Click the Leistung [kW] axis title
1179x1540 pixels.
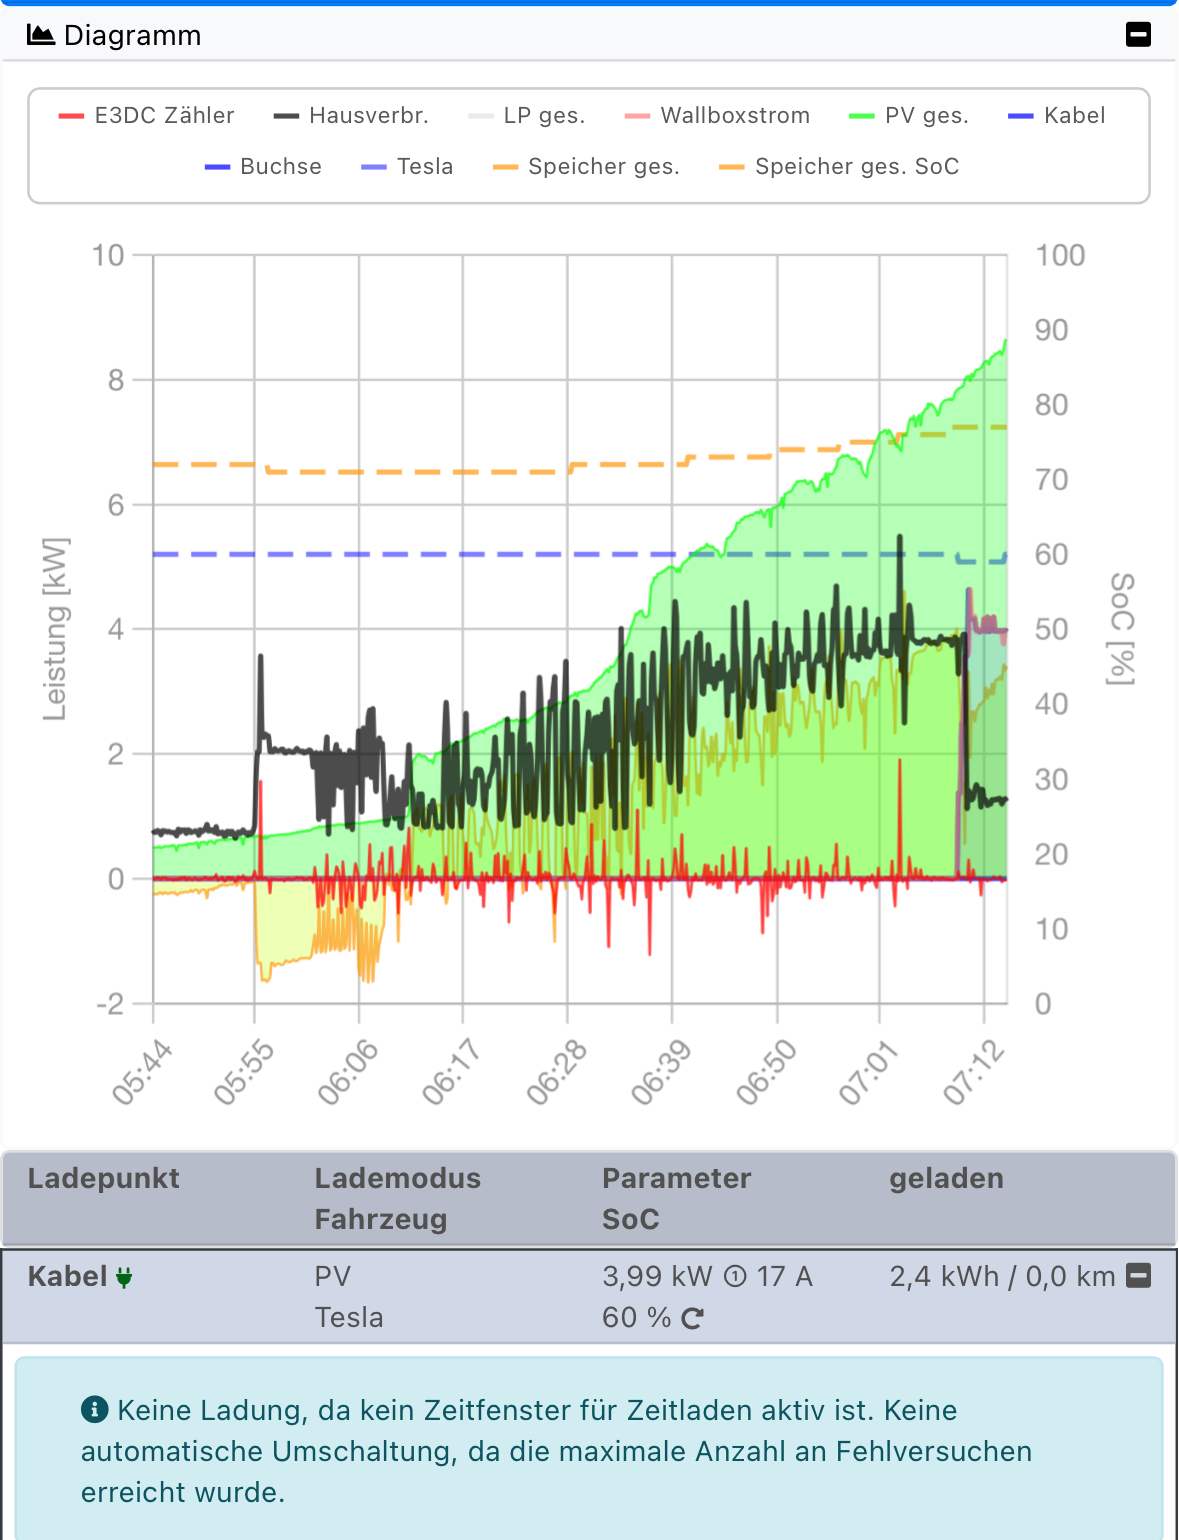pyautogui.click(x=56, y=629)
